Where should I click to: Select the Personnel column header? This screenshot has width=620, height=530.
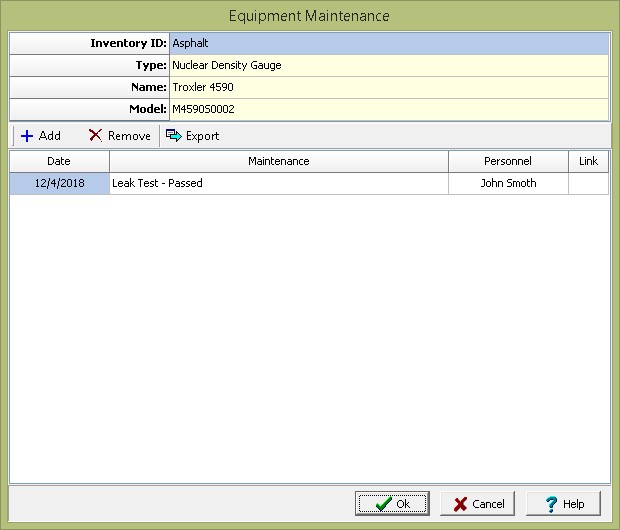(x=508, y=161)
